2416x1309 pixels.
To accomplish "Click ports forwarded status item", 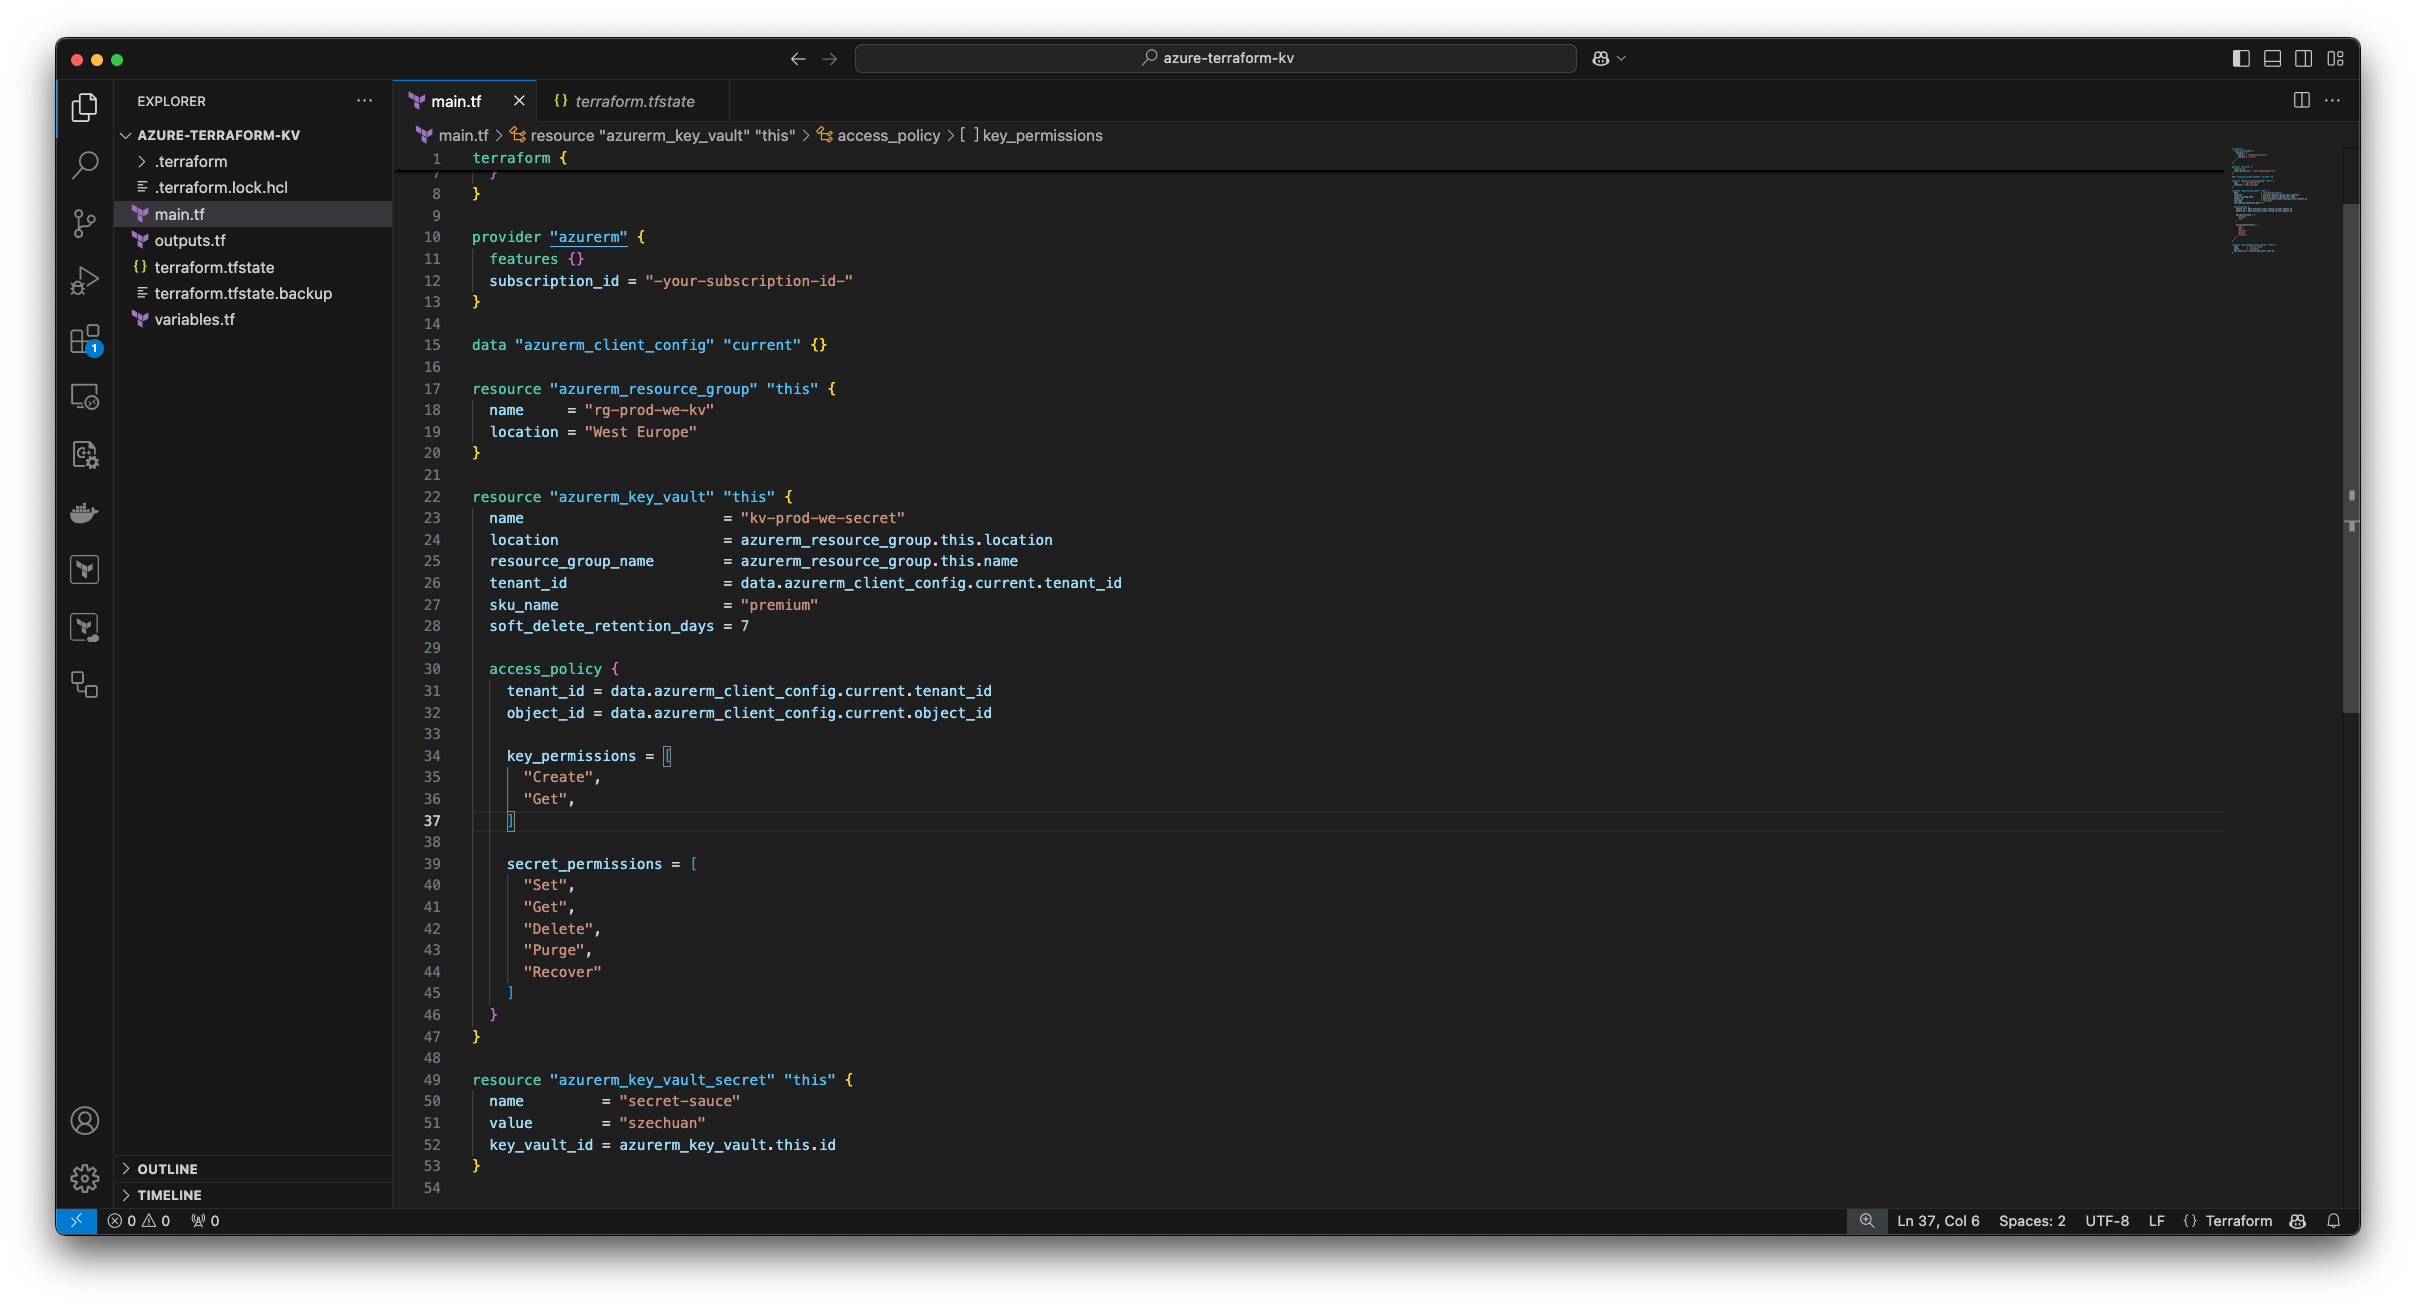I will coord(205,1221).
